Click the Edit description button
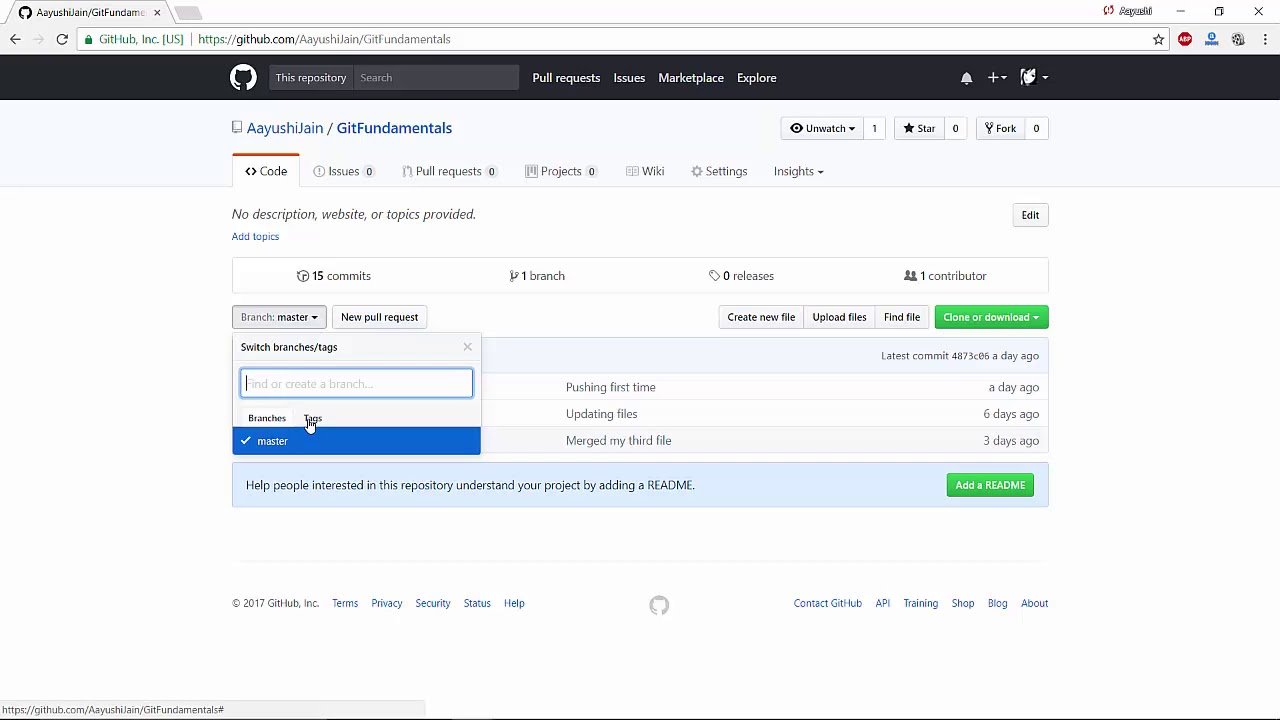Viewport: 1280px width, 720px height. pos(1030,215)
